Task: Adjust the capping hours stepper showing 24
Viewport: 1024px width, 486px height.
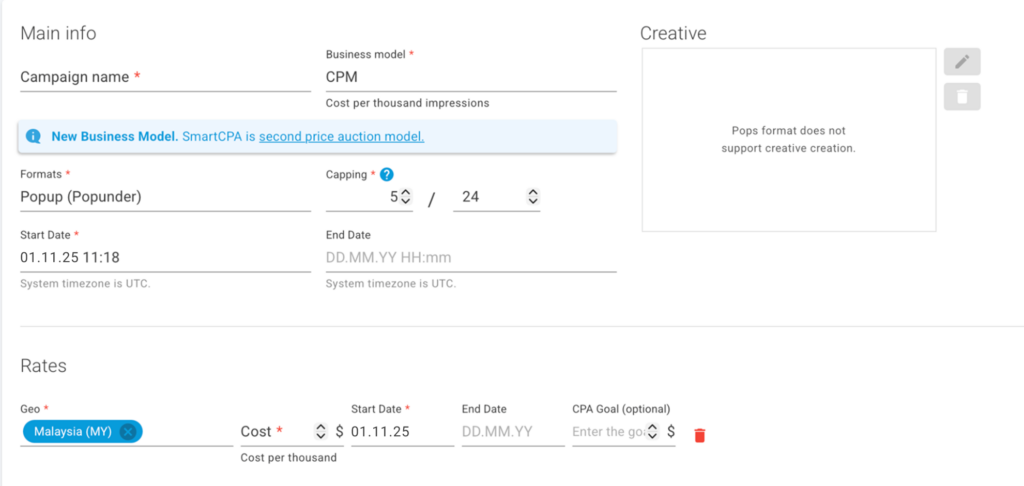Action: pyautogui.click(x=533, y=197)
